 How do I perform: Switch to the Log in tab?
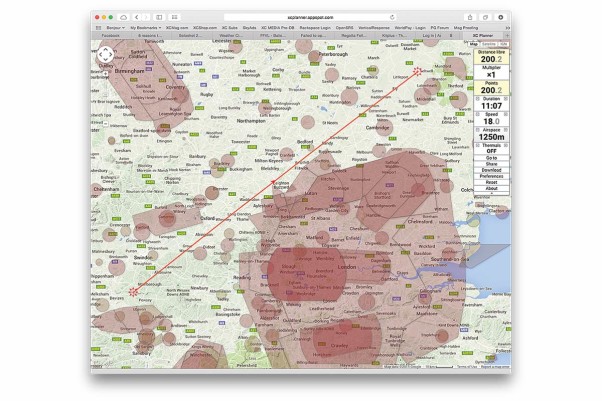pyautogui.click(x=432, y=35)
